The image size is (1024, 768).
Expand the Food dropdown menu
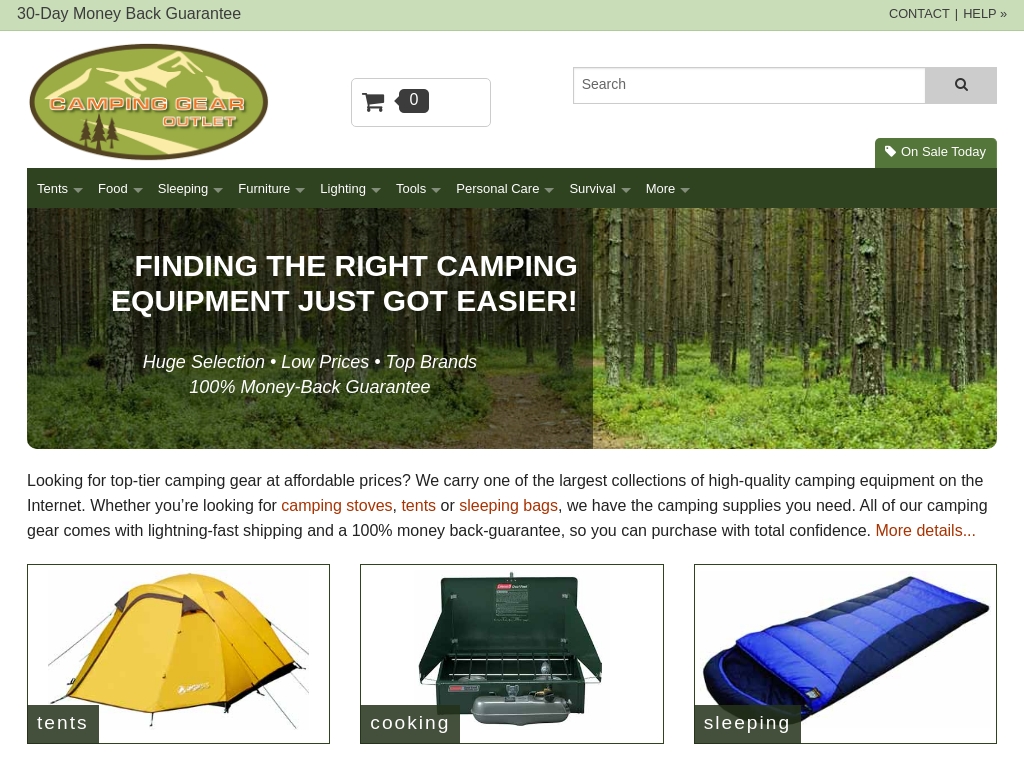(x=120, y=189)
